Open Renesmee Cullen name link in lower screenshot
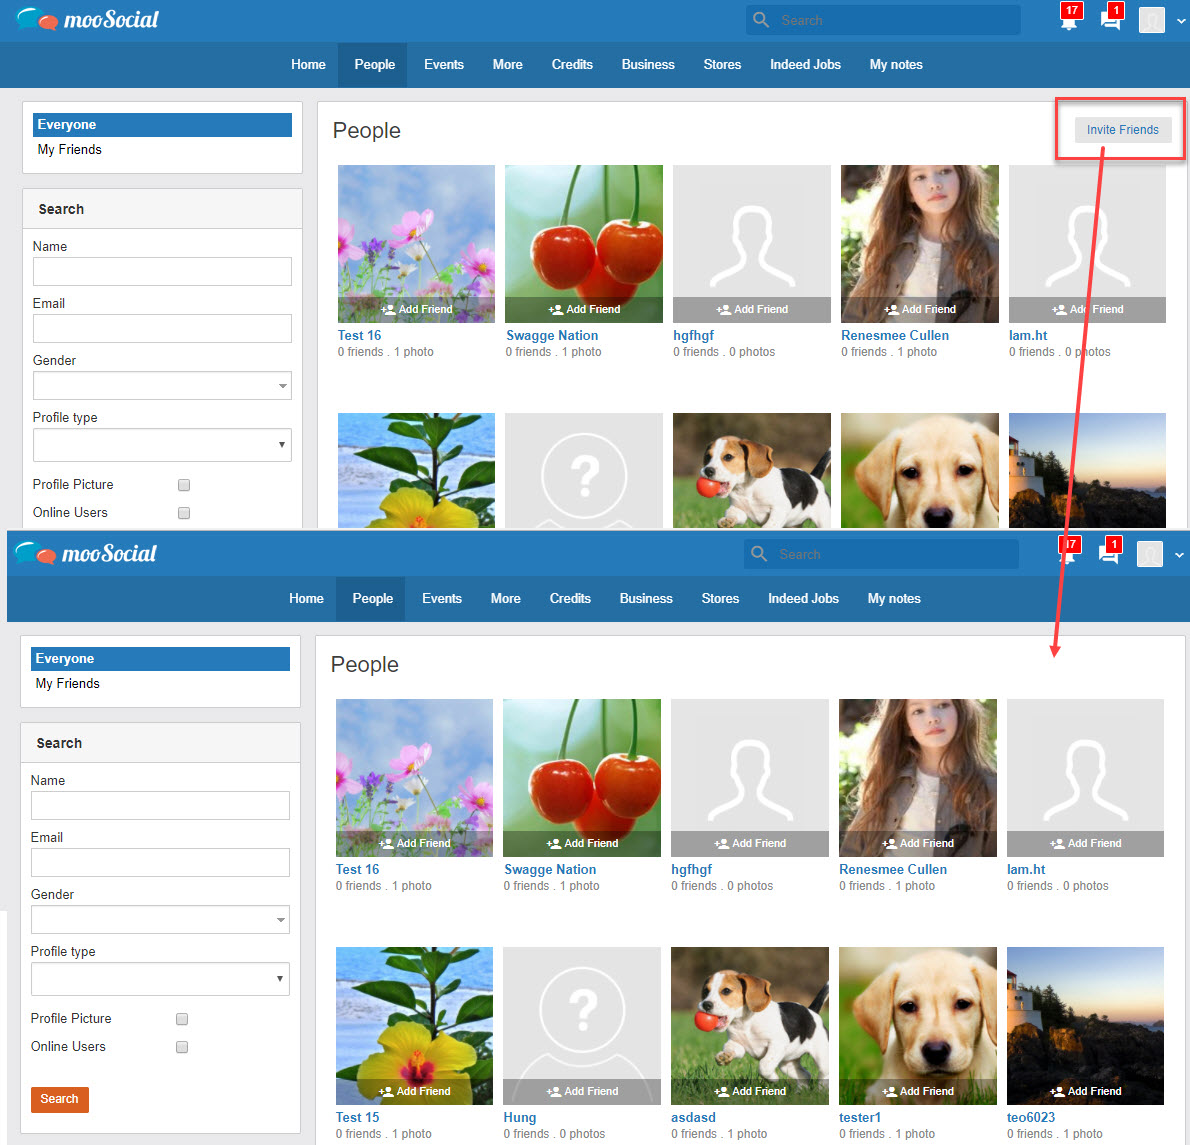The width and height of the screenshot is (1190, 1145). coord(893,869)
